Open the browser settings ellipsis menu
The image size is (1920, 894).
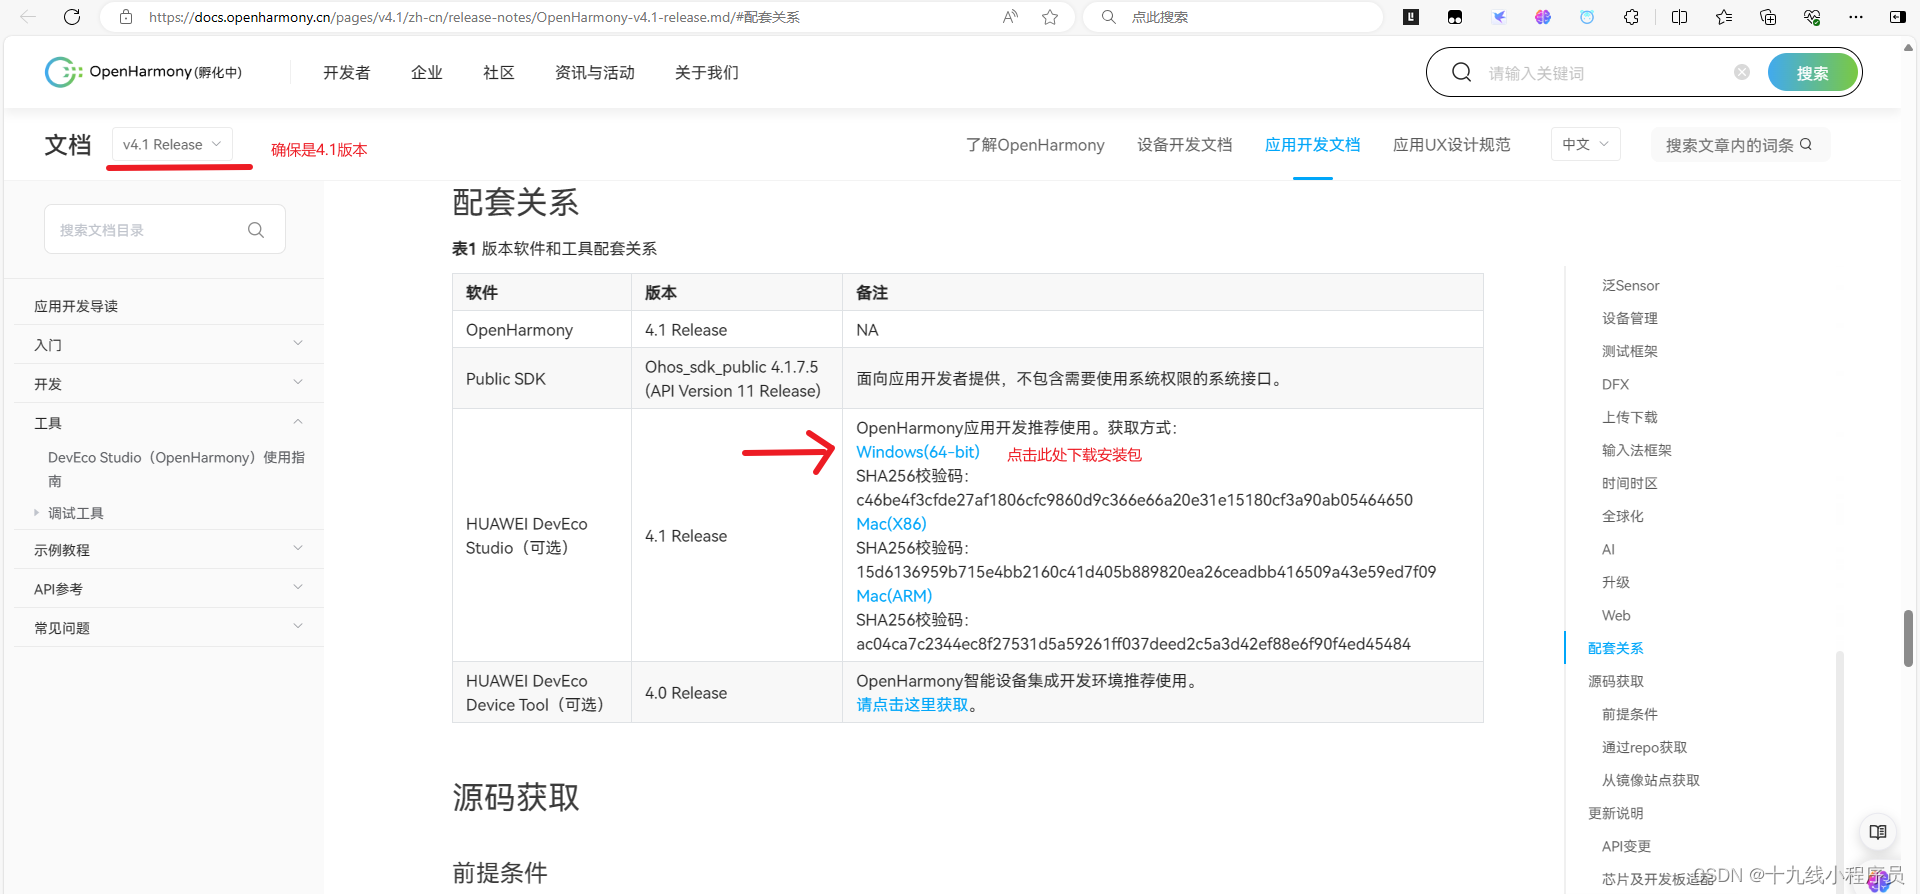(1856, 17)
